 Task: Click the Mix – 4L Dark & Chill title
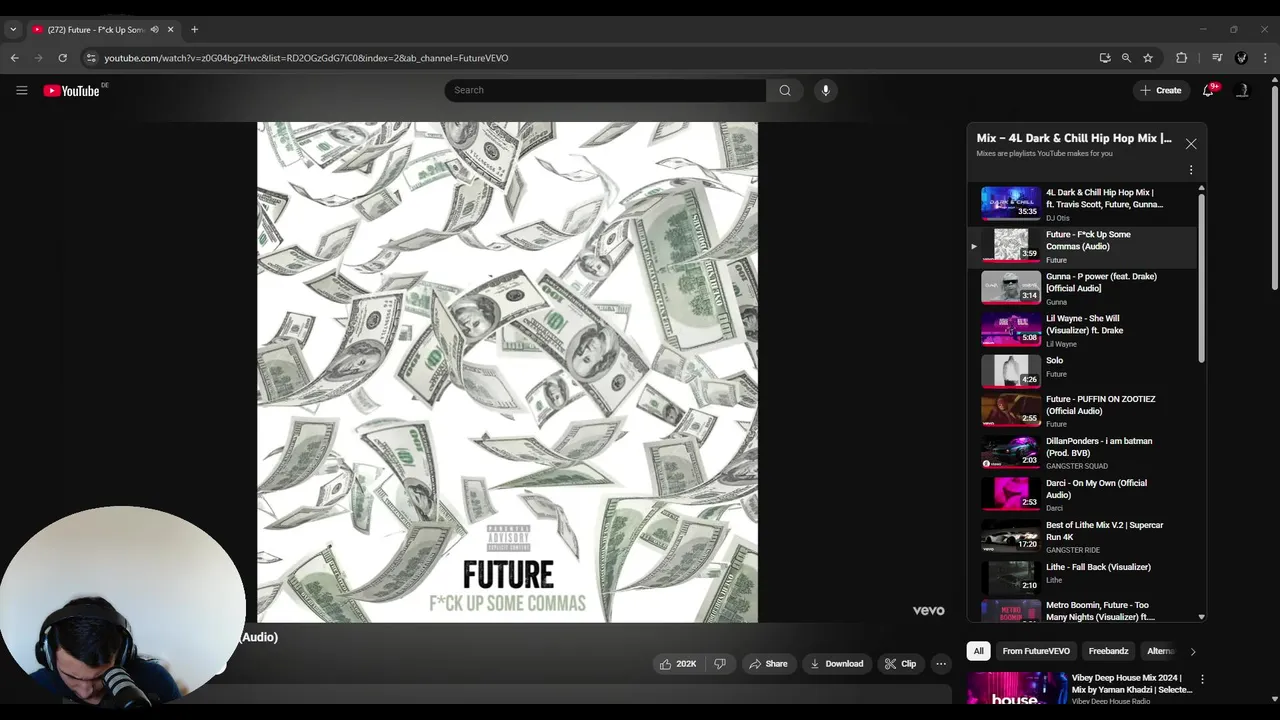[x=1074, y=138]
